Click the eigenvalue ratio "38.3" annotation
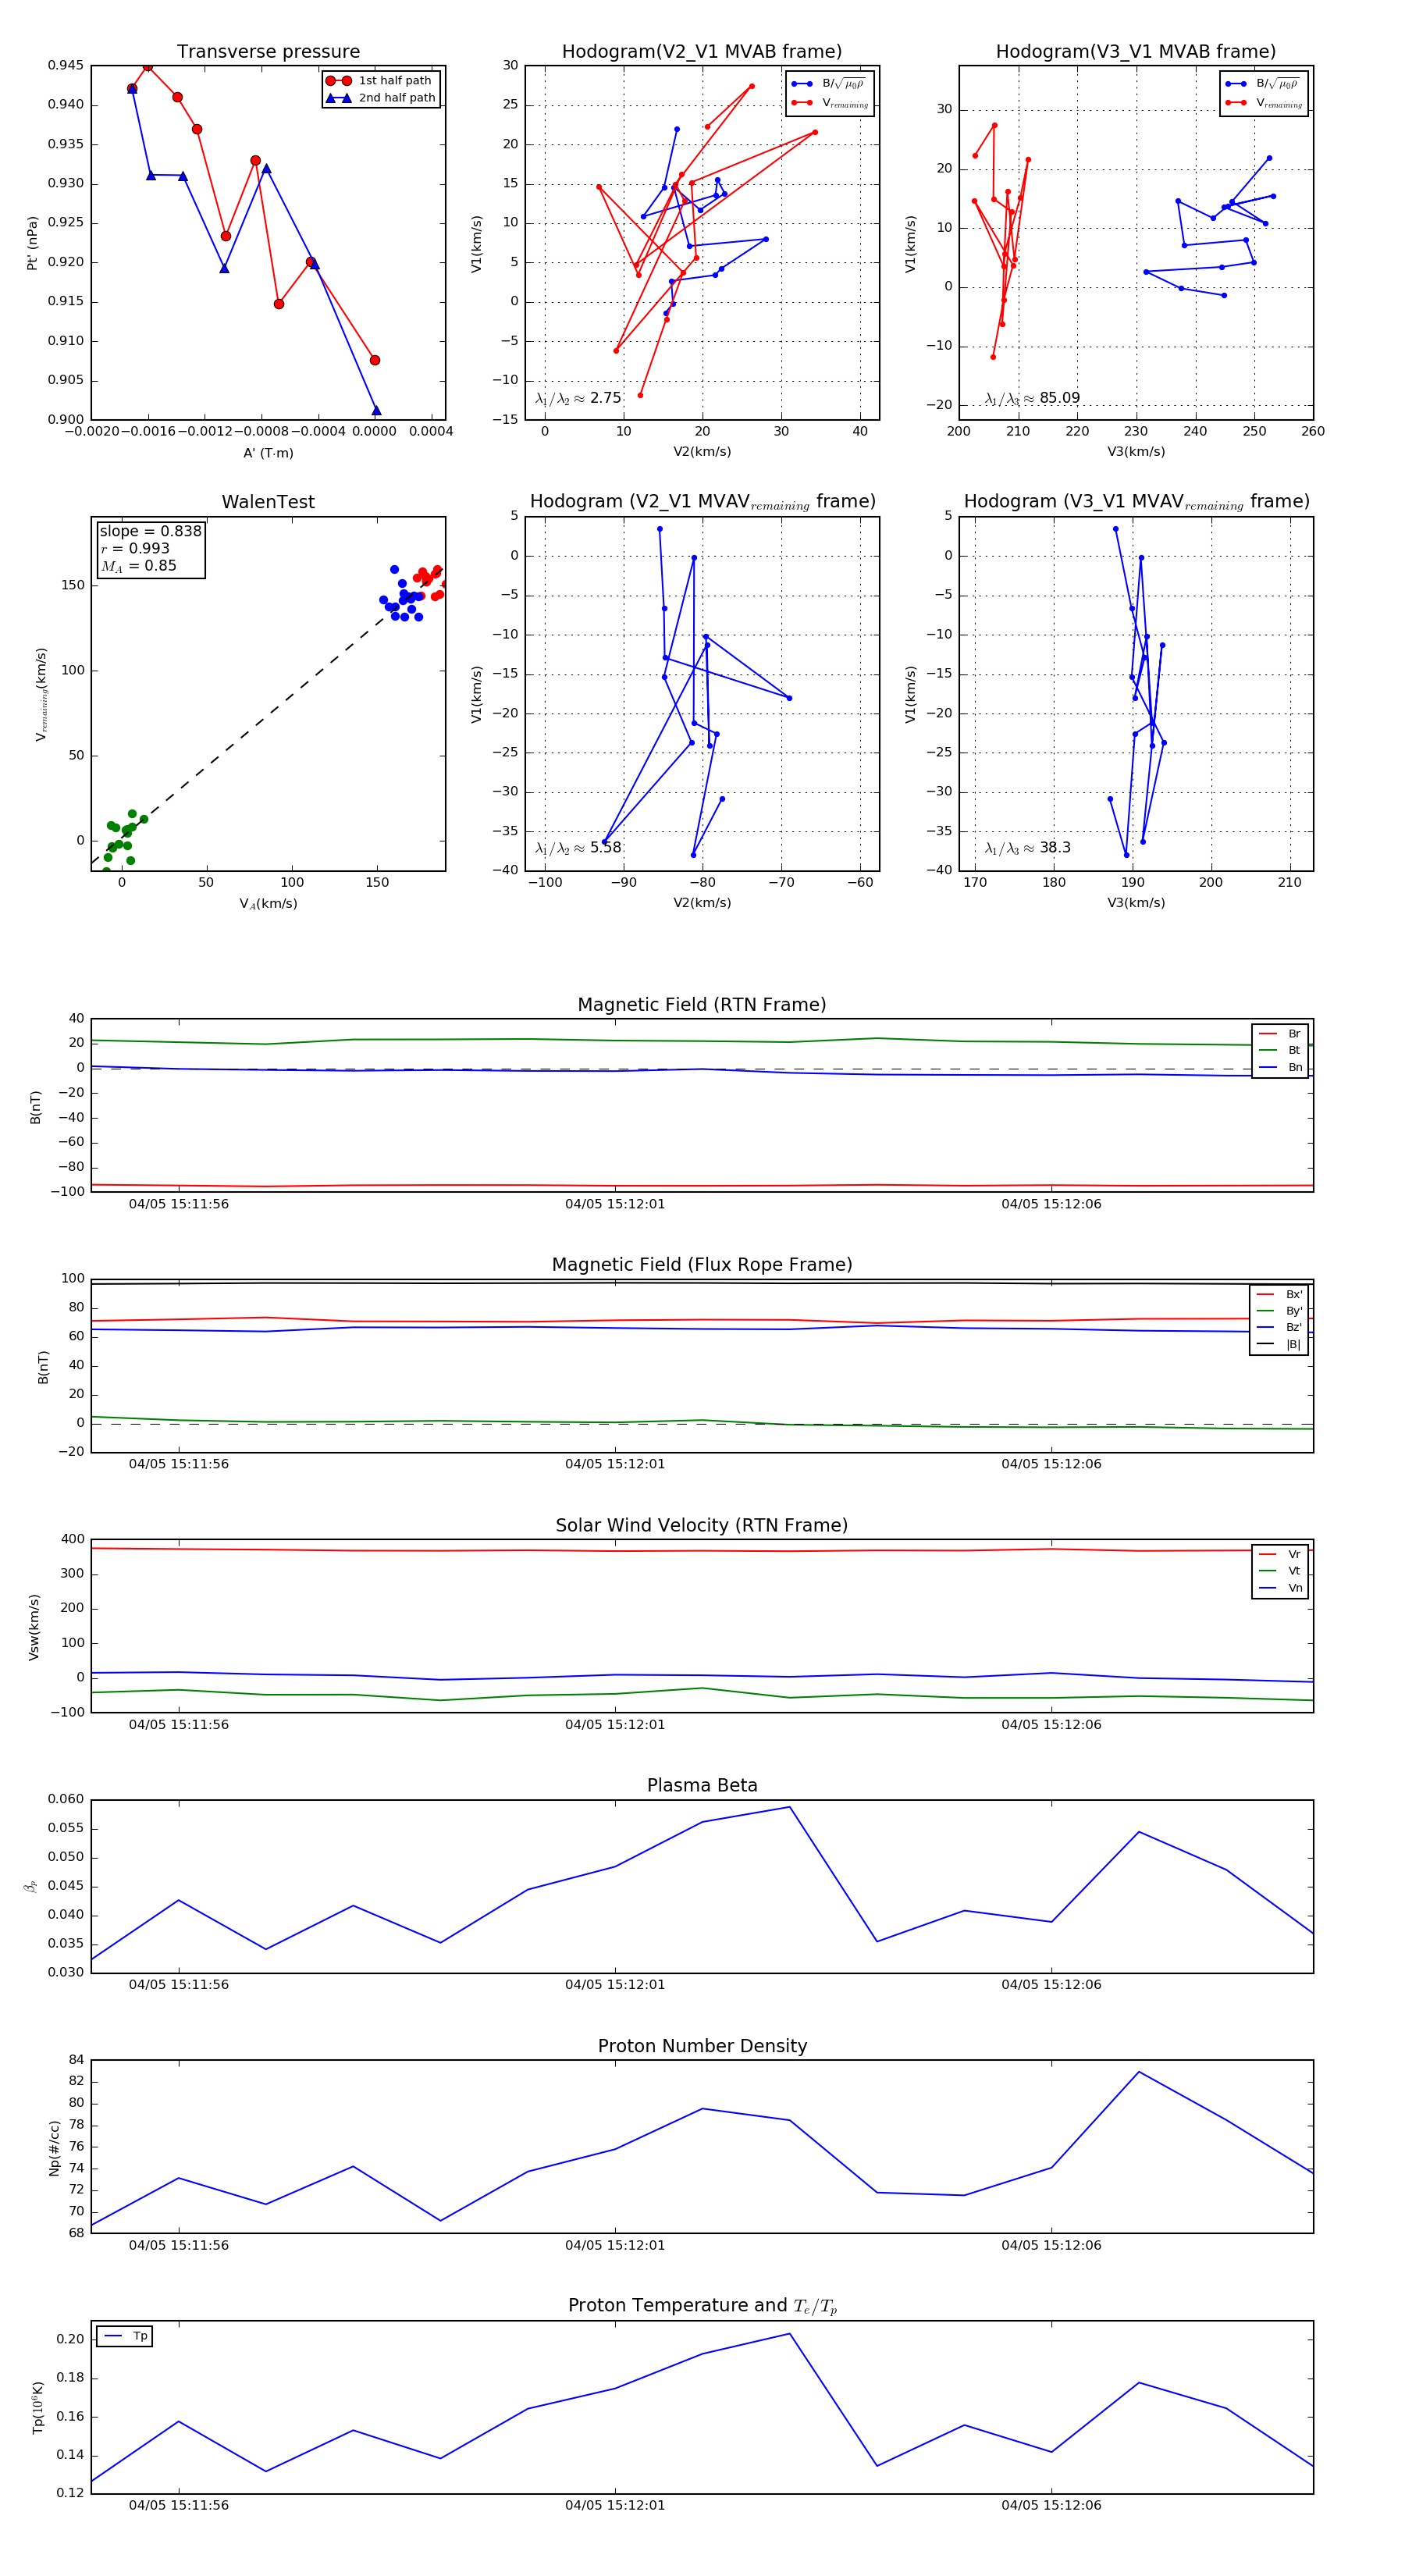 [x=1027, y=848]
